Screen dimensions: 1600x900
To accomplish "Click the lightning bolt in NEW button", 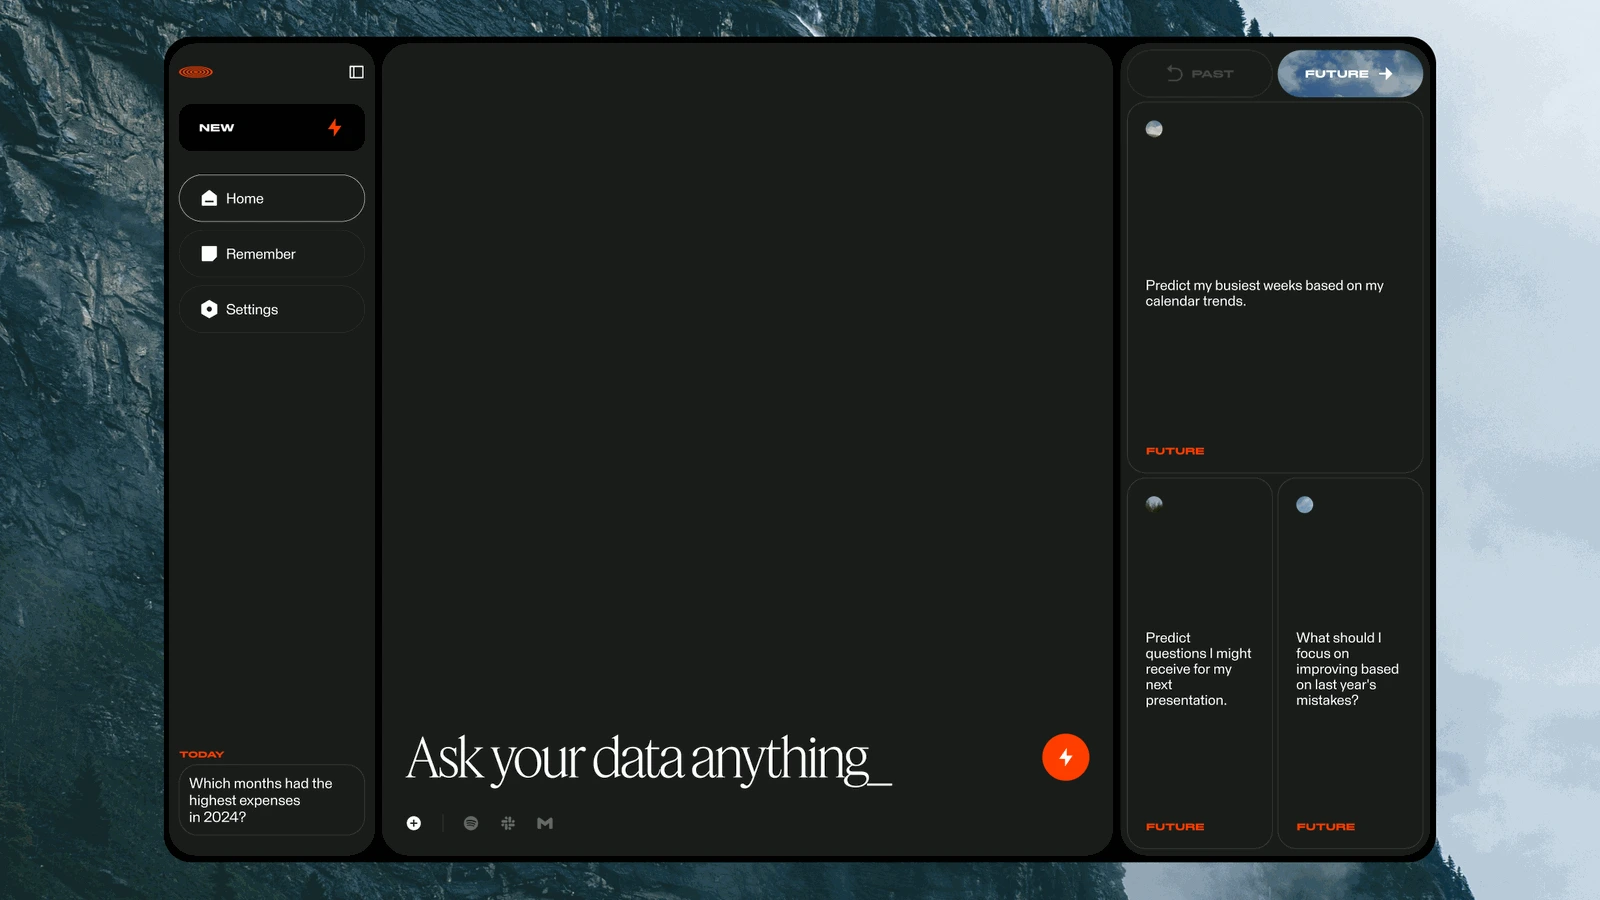I will click(335, 128).
